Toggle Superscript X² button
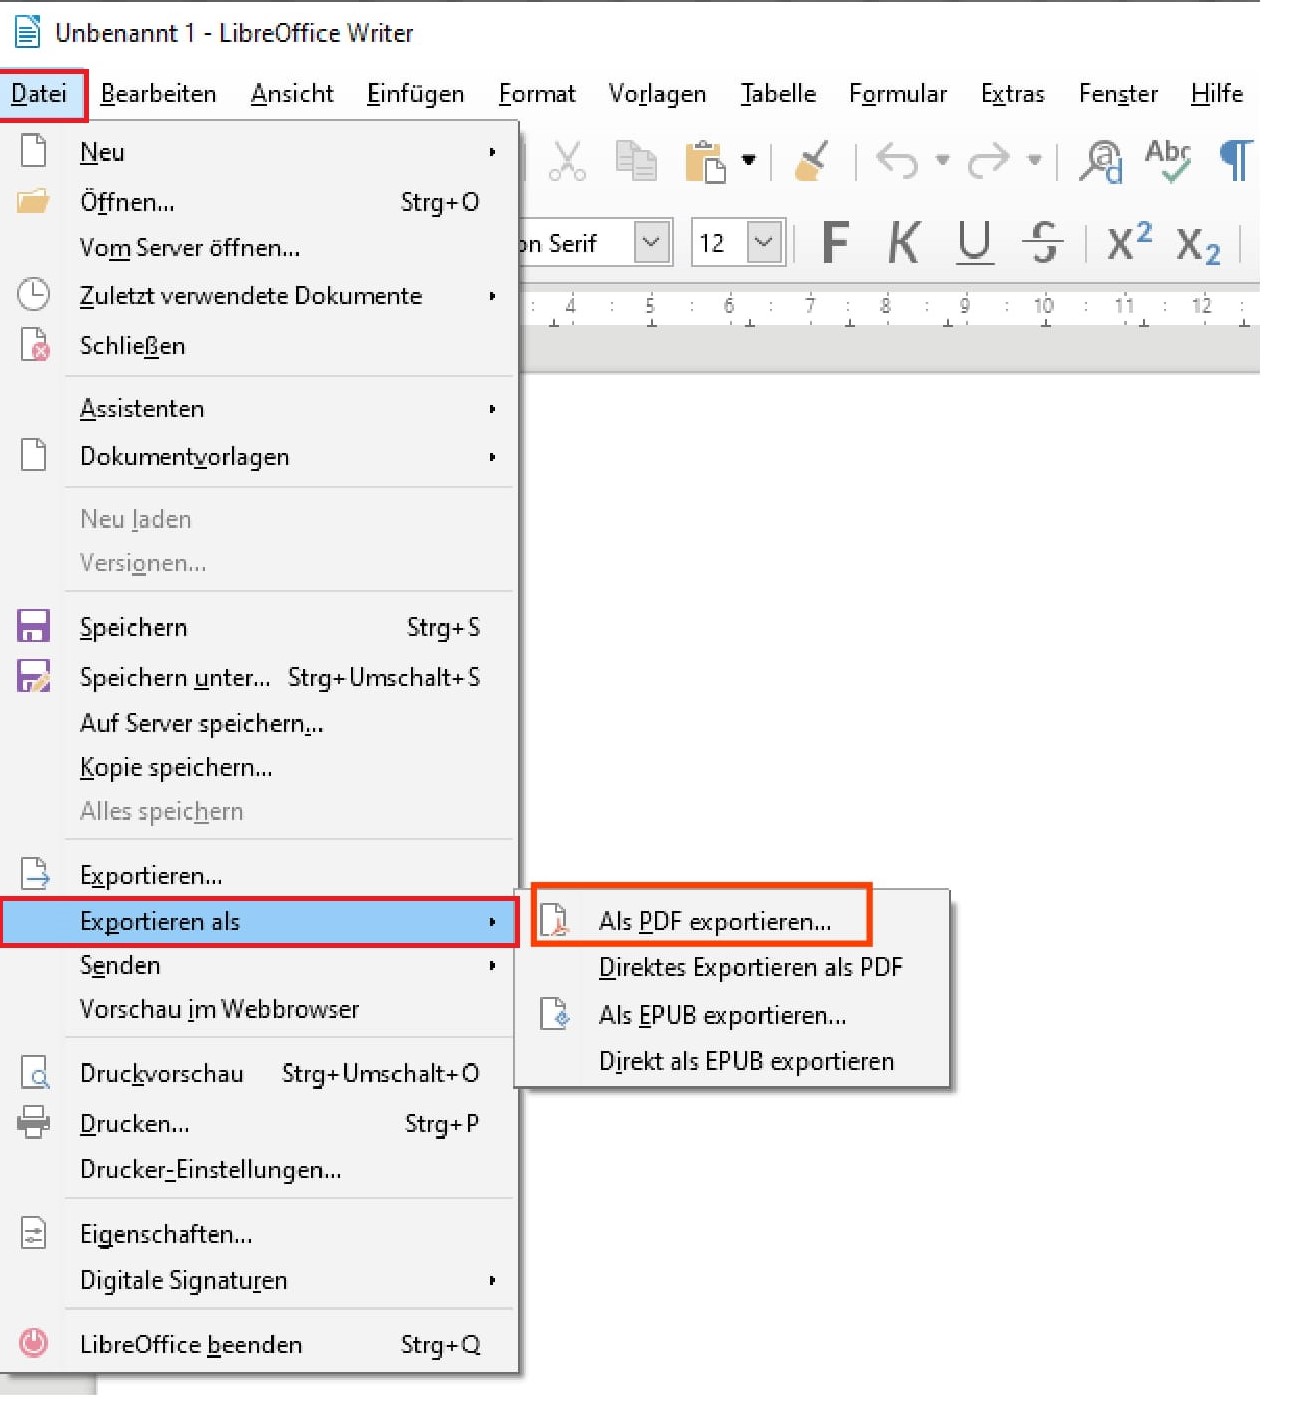Image resolution: width=1294 pixels, height=1417 pixels. (1129, 242)
